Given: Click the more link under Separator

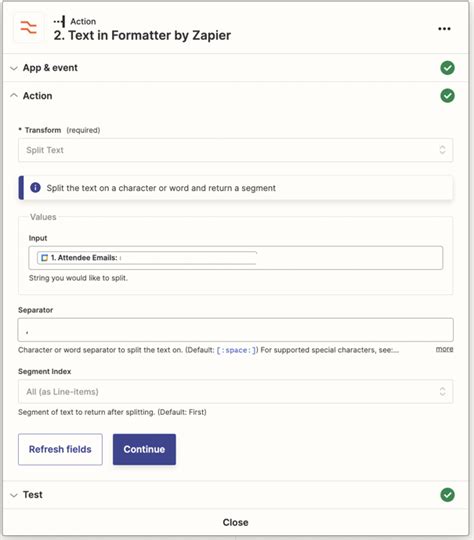Looking at the screenshot, I should coord(444,349).
